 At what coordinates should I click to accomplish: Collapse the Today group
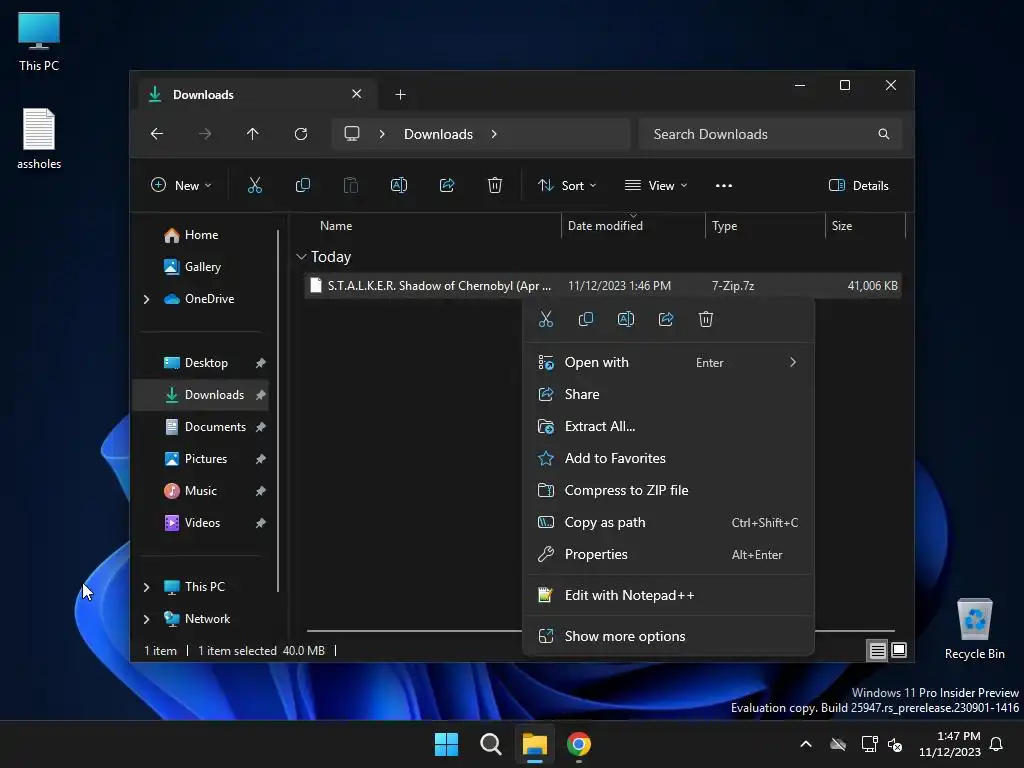(301, 257)
